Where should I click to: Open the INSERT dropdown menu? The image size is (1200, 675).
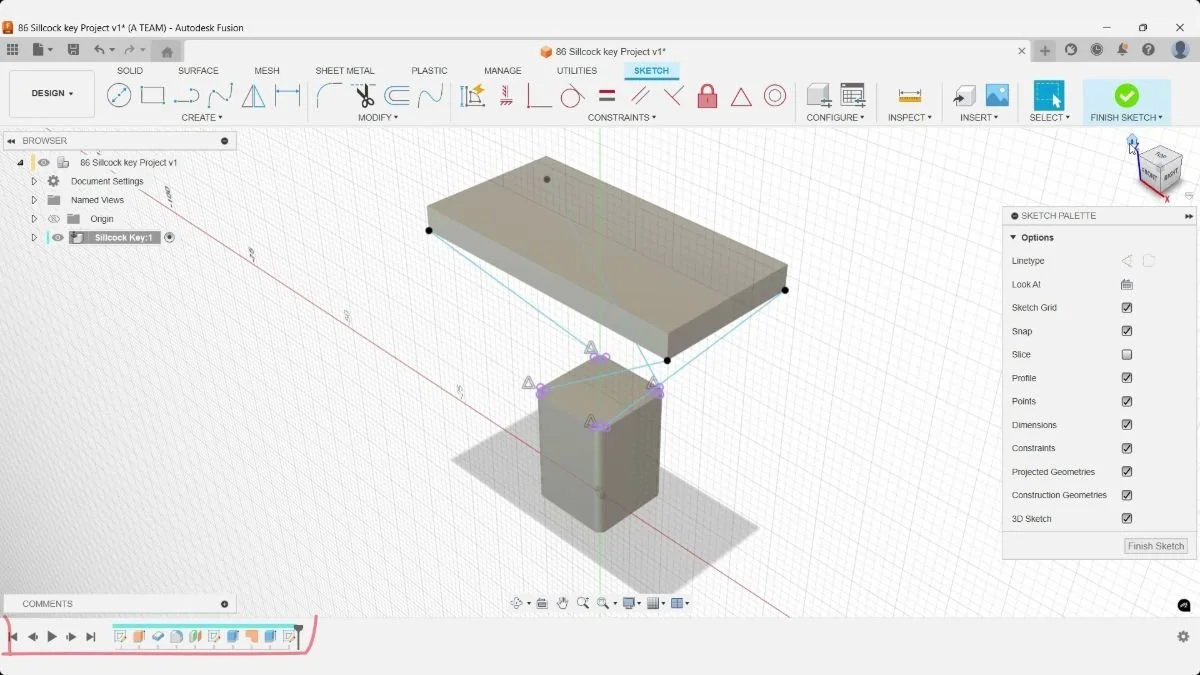pyautogui.click(x=979, y=118)
